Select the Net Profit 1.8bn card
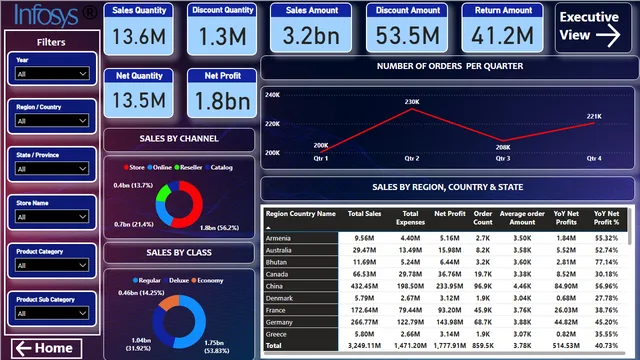The width and height of the screenshot is (640, 360). click(x=222, y=93)
